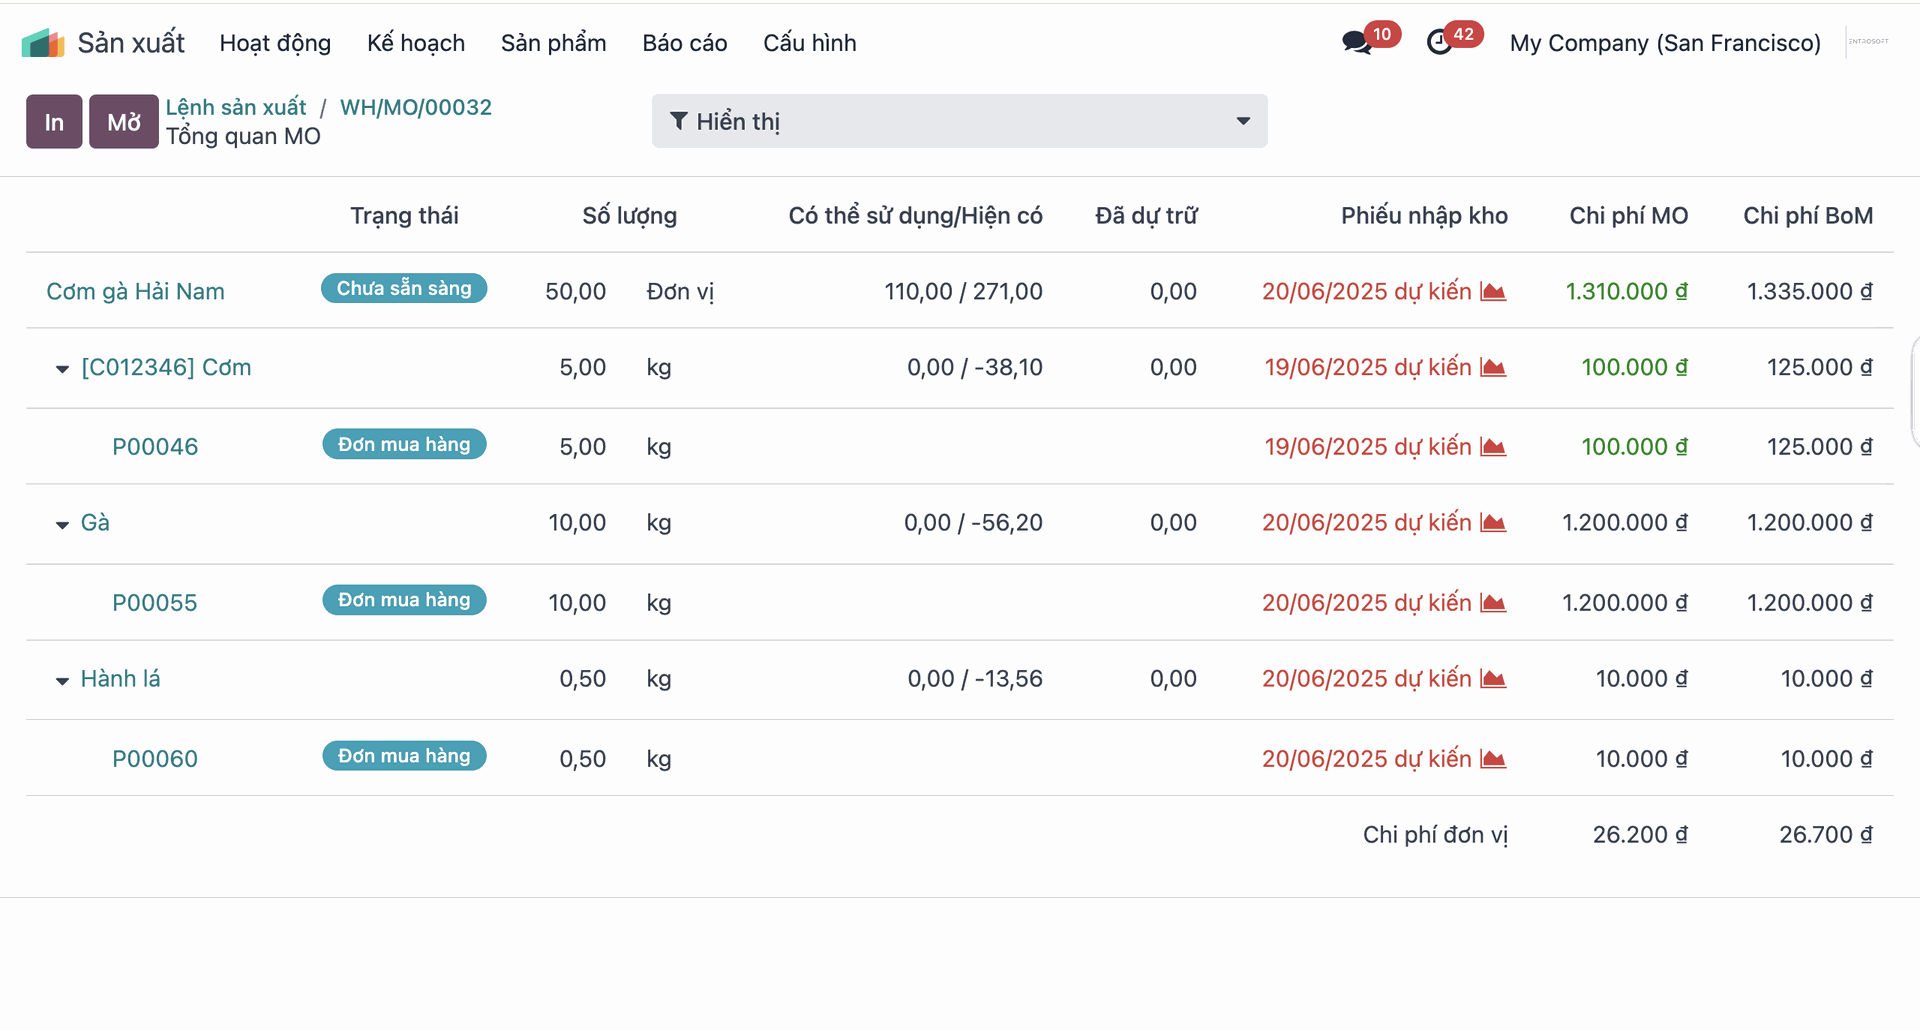Click the company logo avatar at top right

(x=1868, y=42)
